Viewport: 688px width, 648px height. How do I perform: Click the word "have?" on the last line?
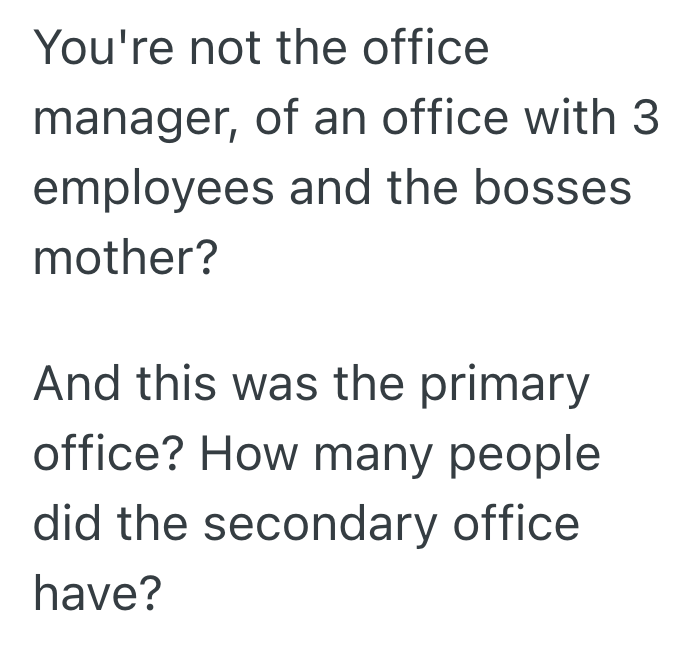click(97, 595)
